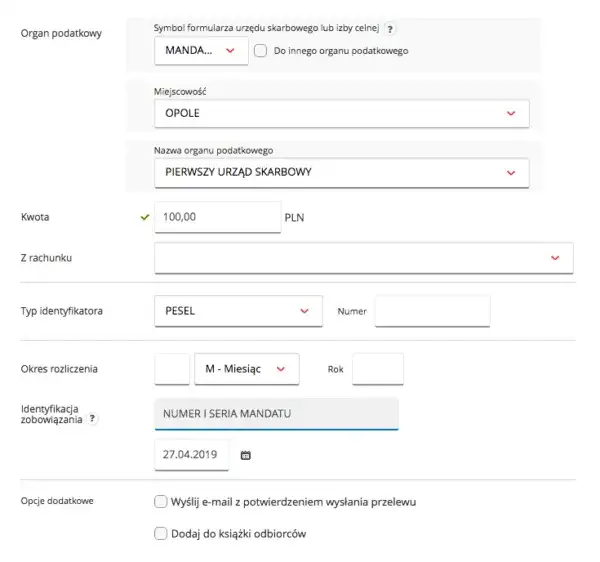Screen dimensions: 600x562
Task: Focus the Numer identifier input field
Action: tap(432, 311)
